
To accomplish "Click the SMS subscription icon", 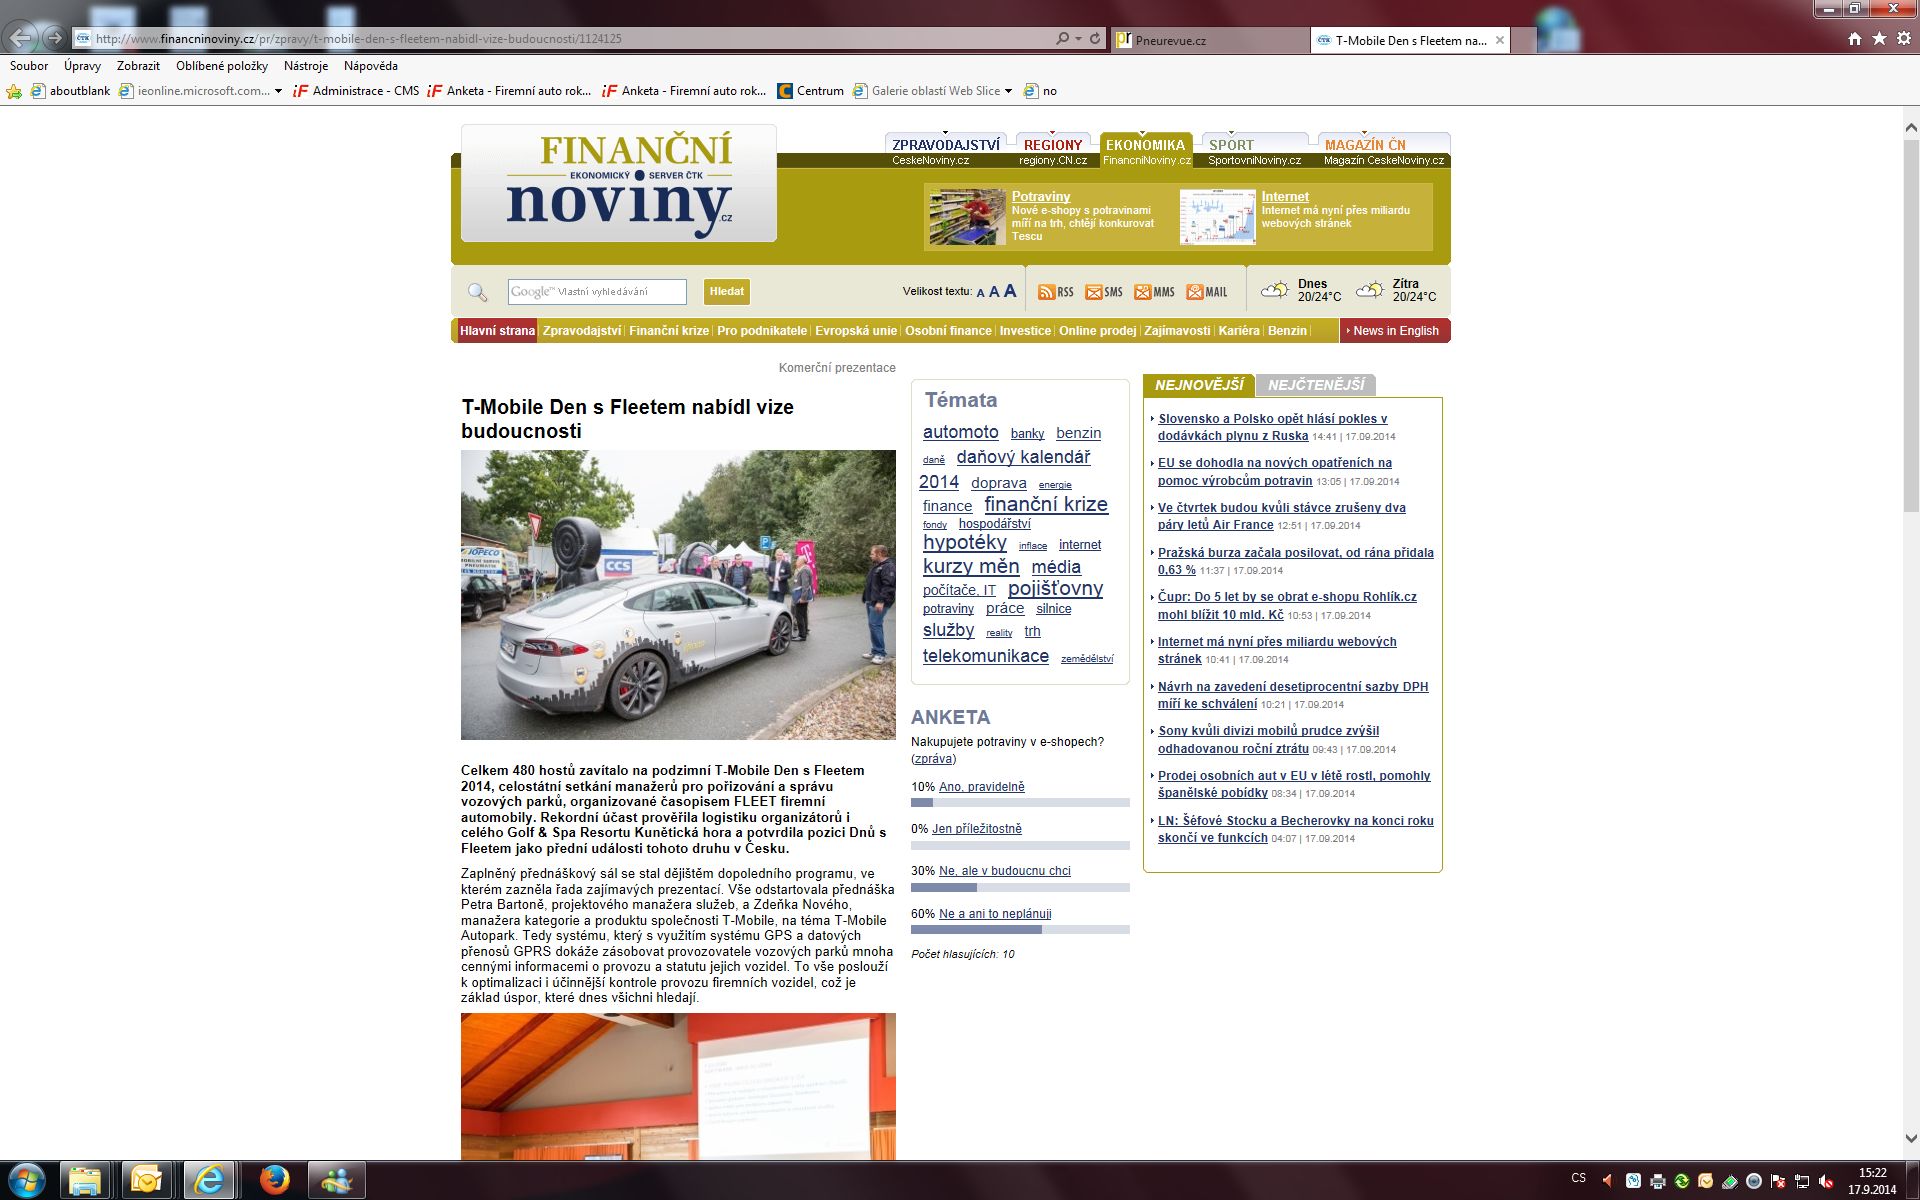I will coord(1104,292).
